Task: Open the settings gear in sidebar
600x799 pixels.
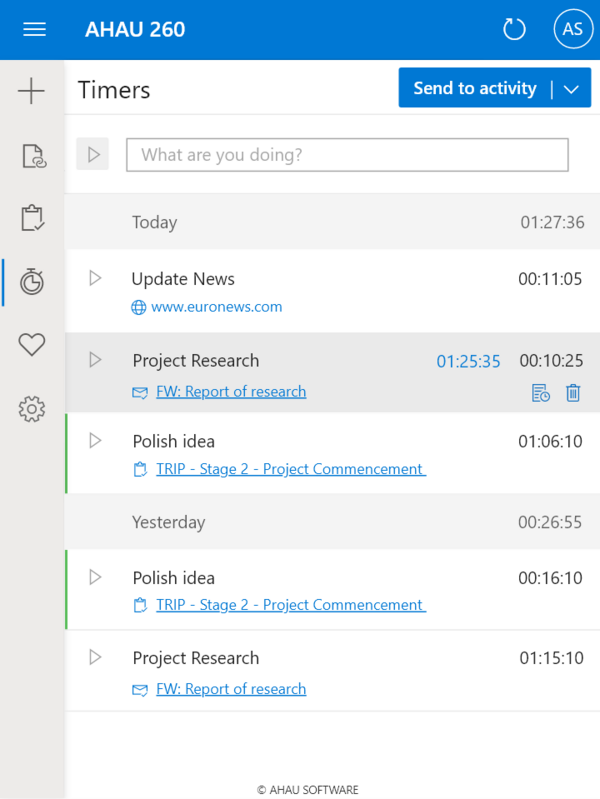Action: pyautogui.click(x=32, y=408)
